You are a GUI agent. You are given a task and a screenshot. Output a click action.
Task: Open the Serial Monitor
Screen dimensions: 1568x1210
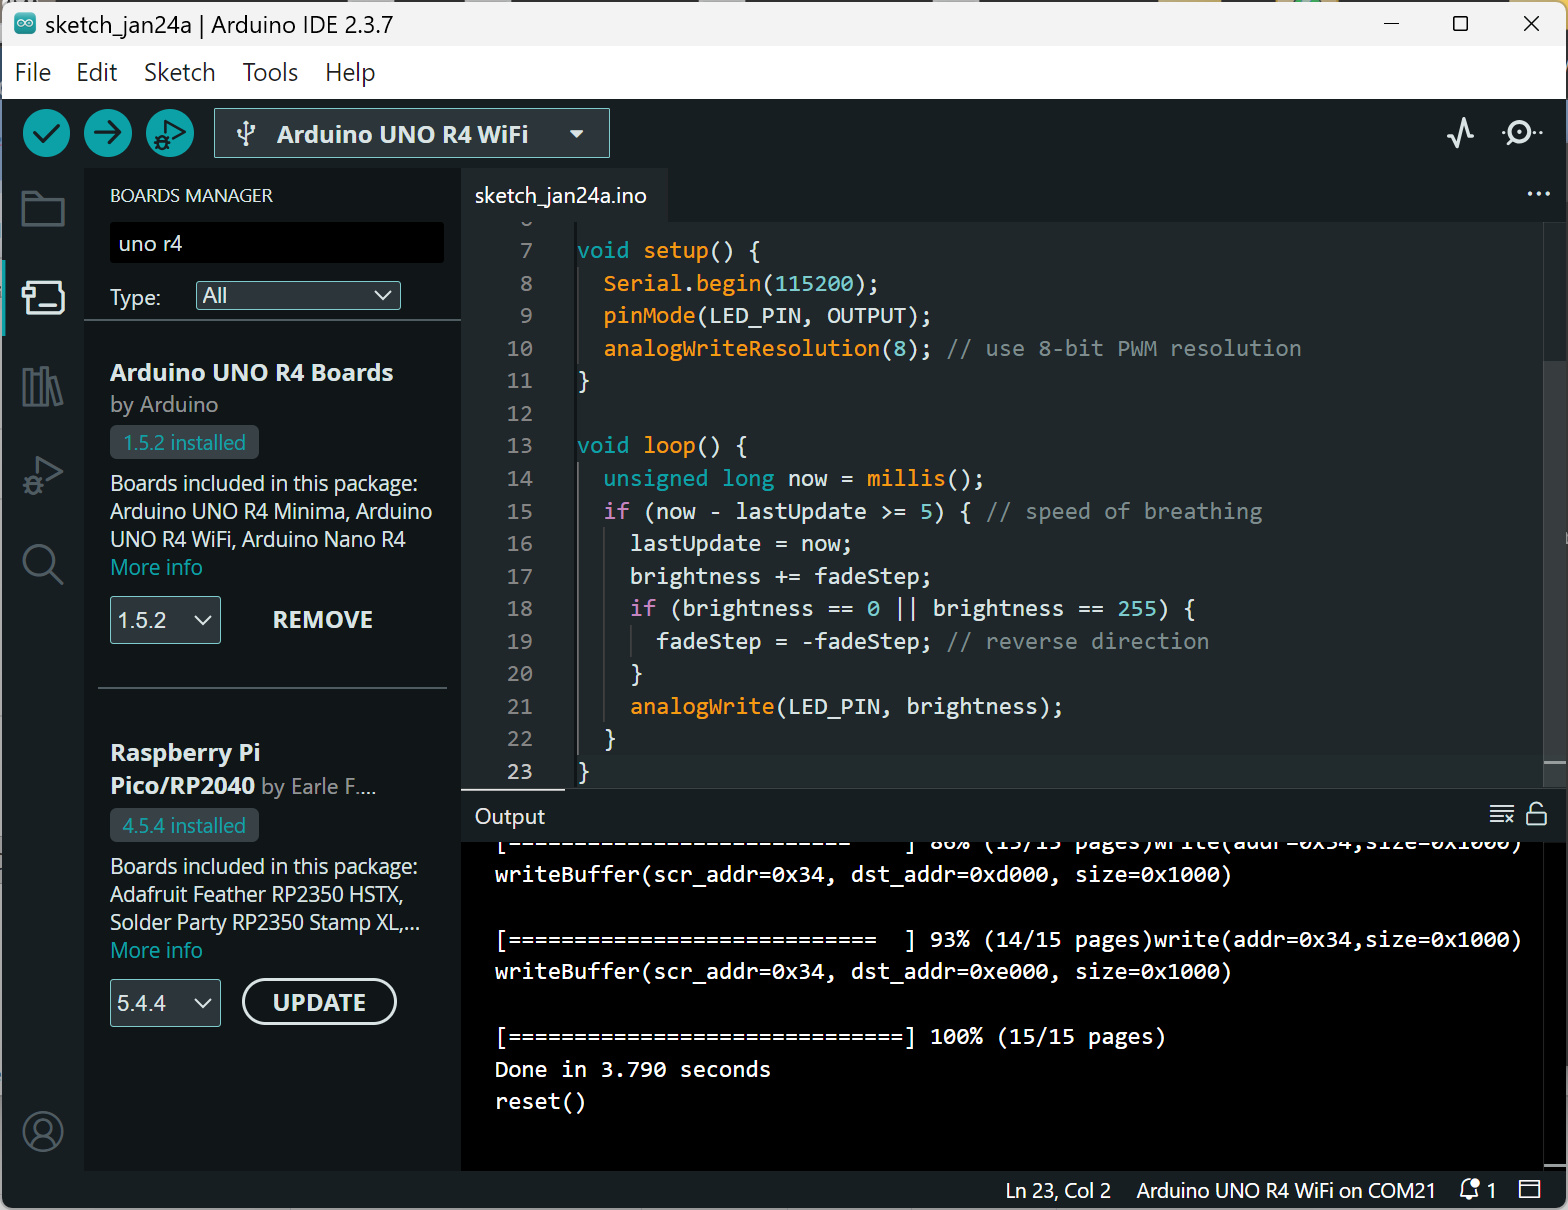1521,133
